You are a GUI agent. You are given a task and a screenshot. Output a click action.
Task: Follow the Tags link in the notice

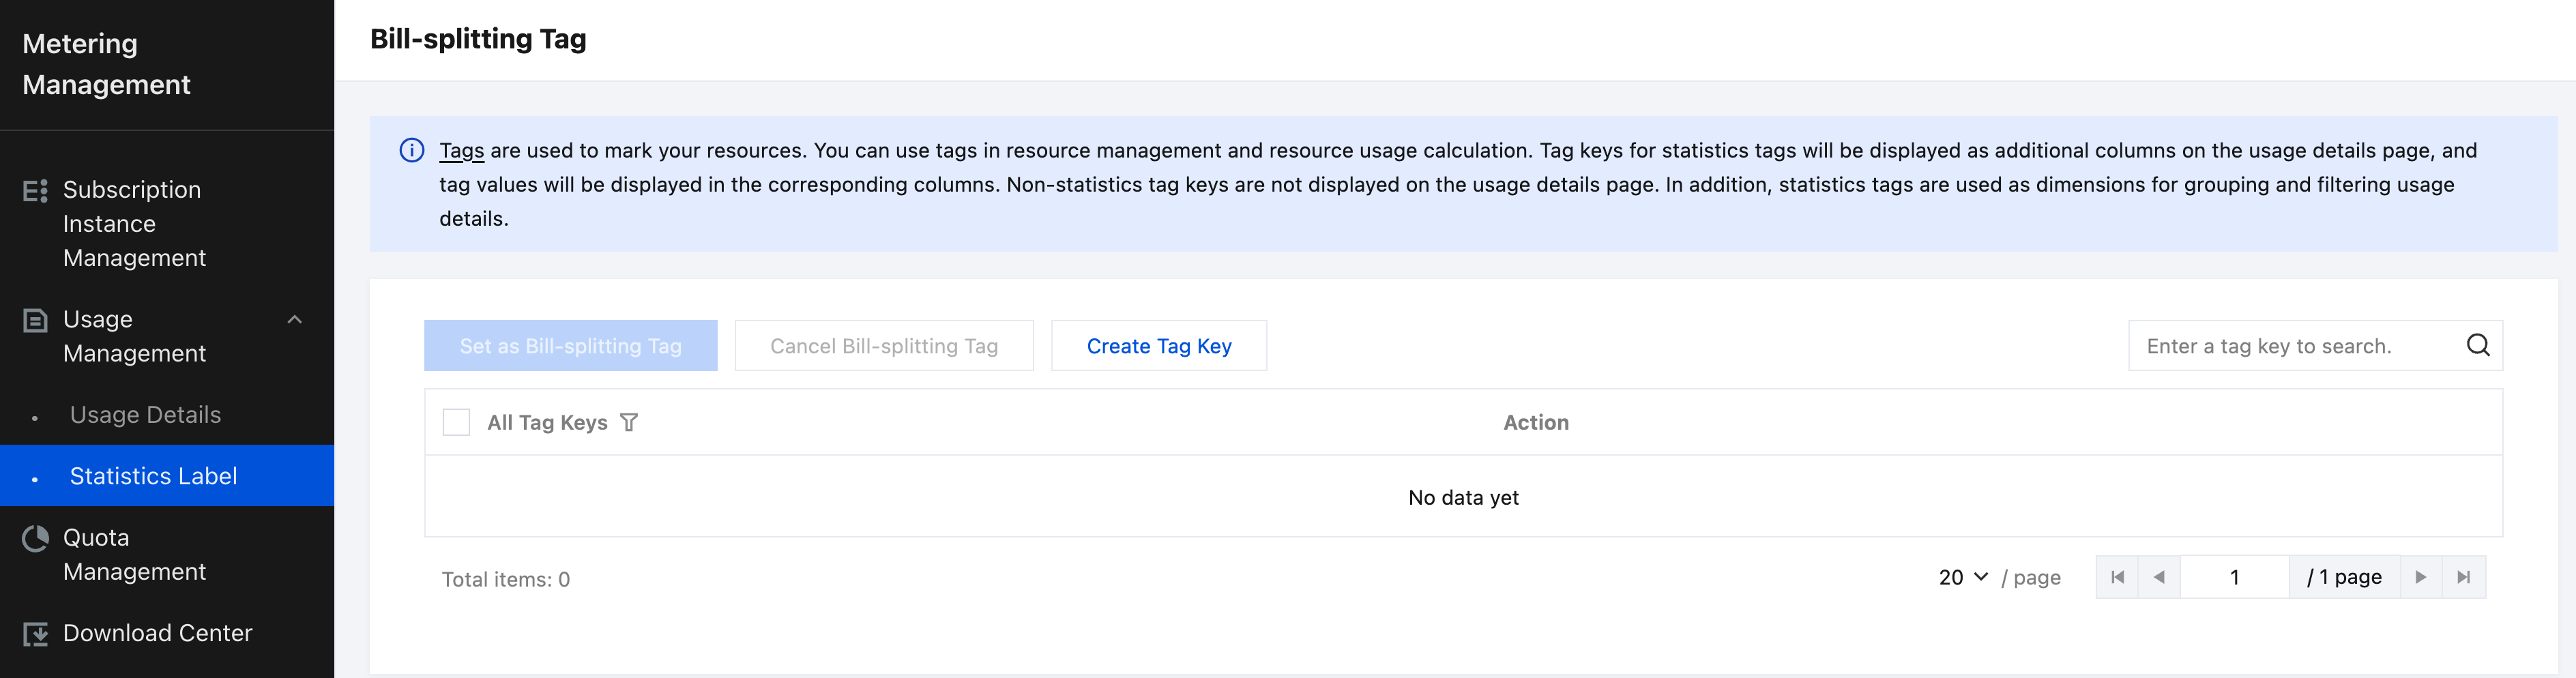462,151
